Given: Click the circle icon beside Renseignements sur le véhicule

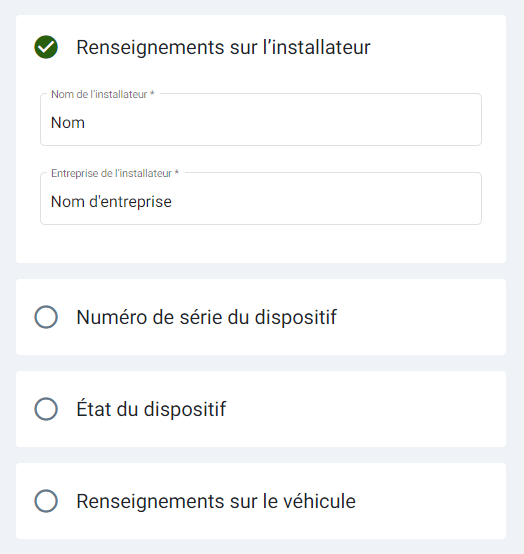Looking at the screenshot, I should tap(46, 501).
